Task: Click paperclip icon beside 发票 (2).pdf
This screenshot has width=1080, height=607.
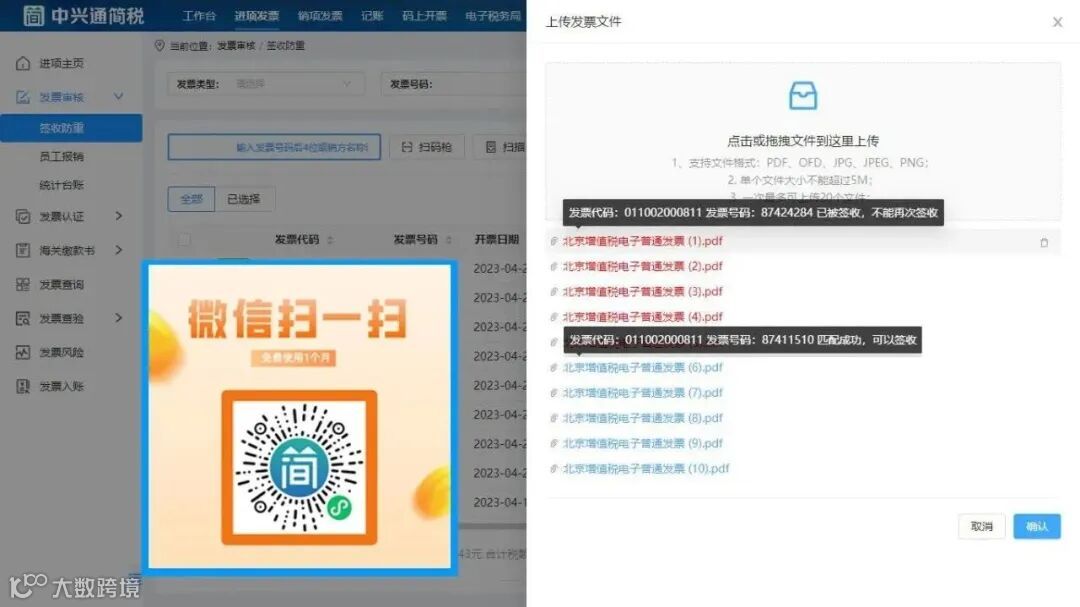Action: 554,267
